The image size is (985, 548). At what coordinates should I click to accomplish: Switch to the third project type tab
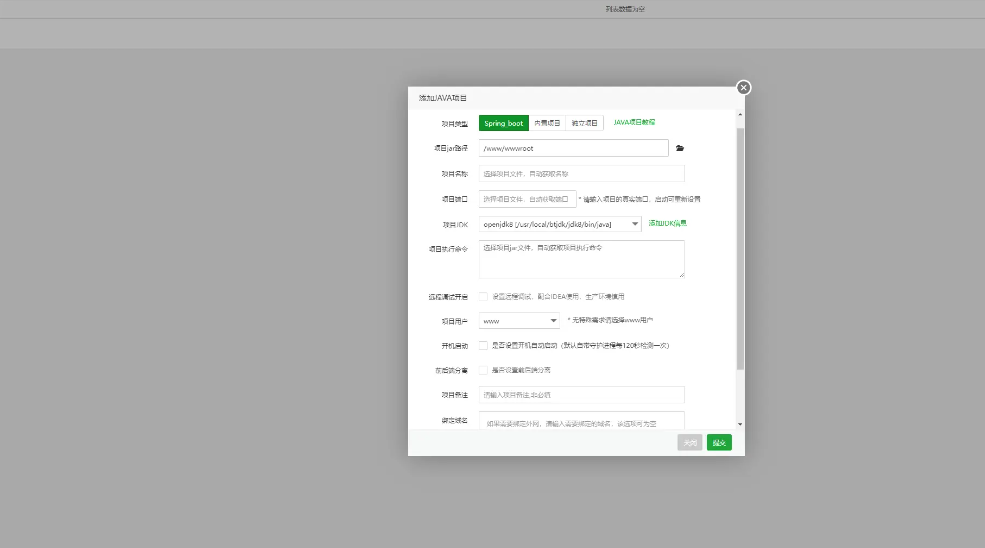pyautogui.click(x=584, y=123)
